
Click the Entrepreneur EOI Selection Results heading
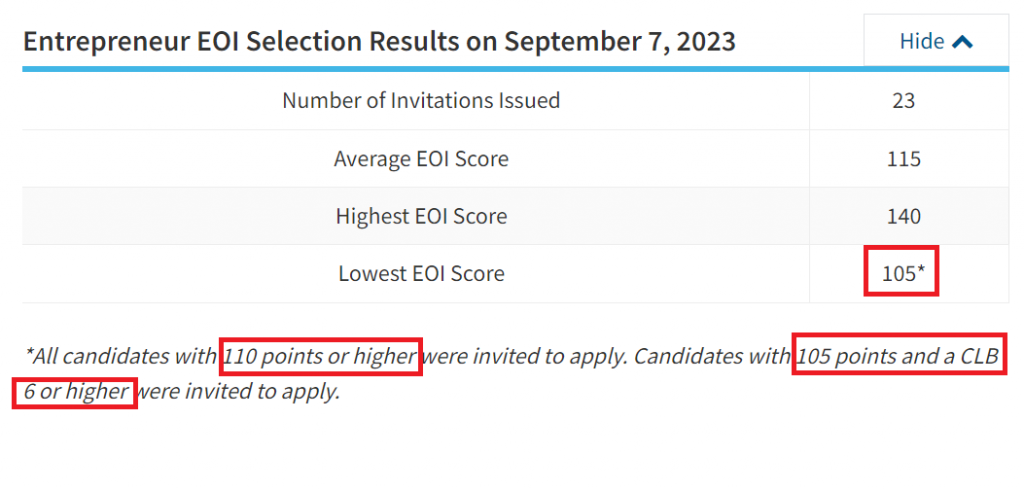tap(379, 41)
